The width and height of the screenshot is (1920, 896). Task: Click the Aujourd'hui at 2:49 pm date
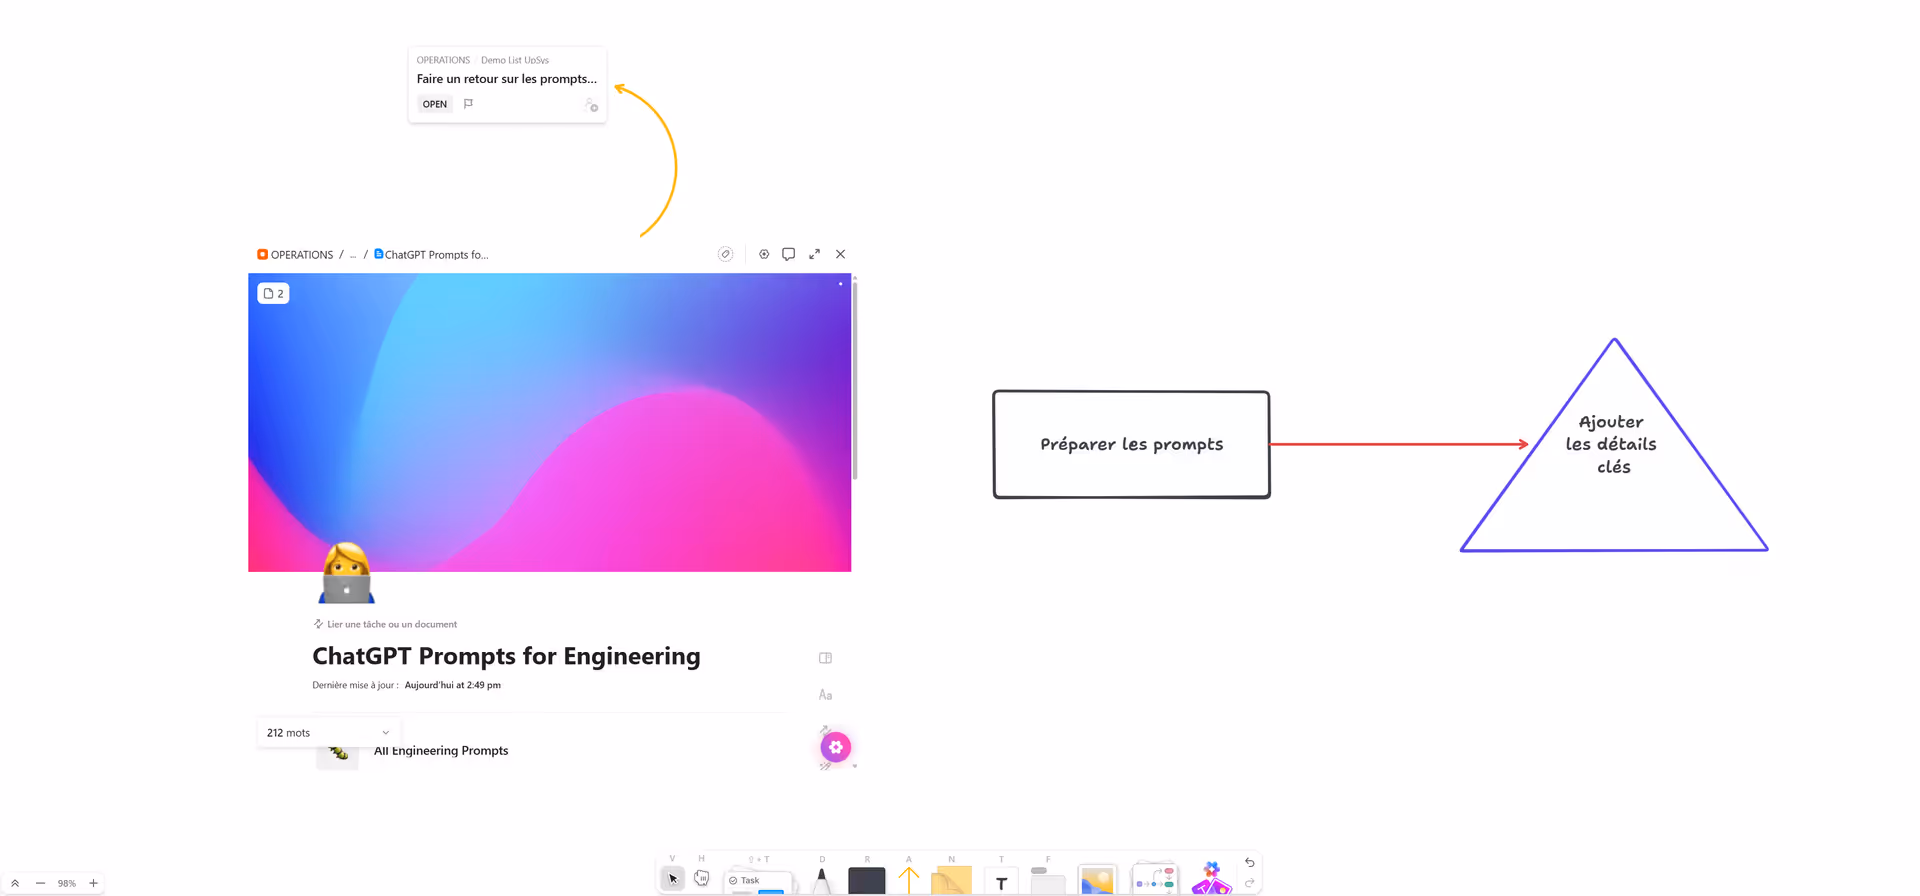(x=452, y=685)
